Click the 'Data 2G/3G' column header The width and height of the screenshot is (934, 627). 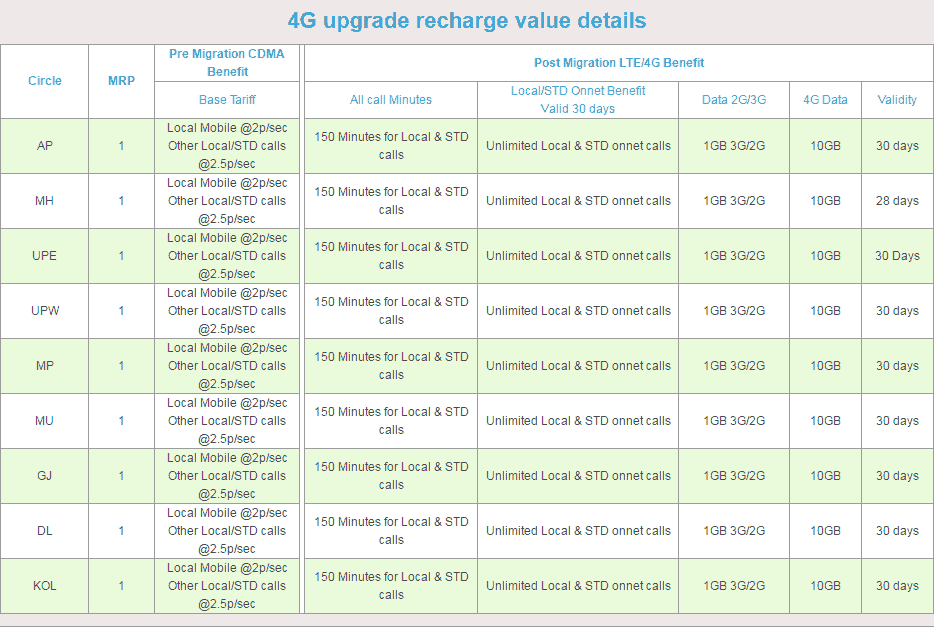[x=734, y=100]
